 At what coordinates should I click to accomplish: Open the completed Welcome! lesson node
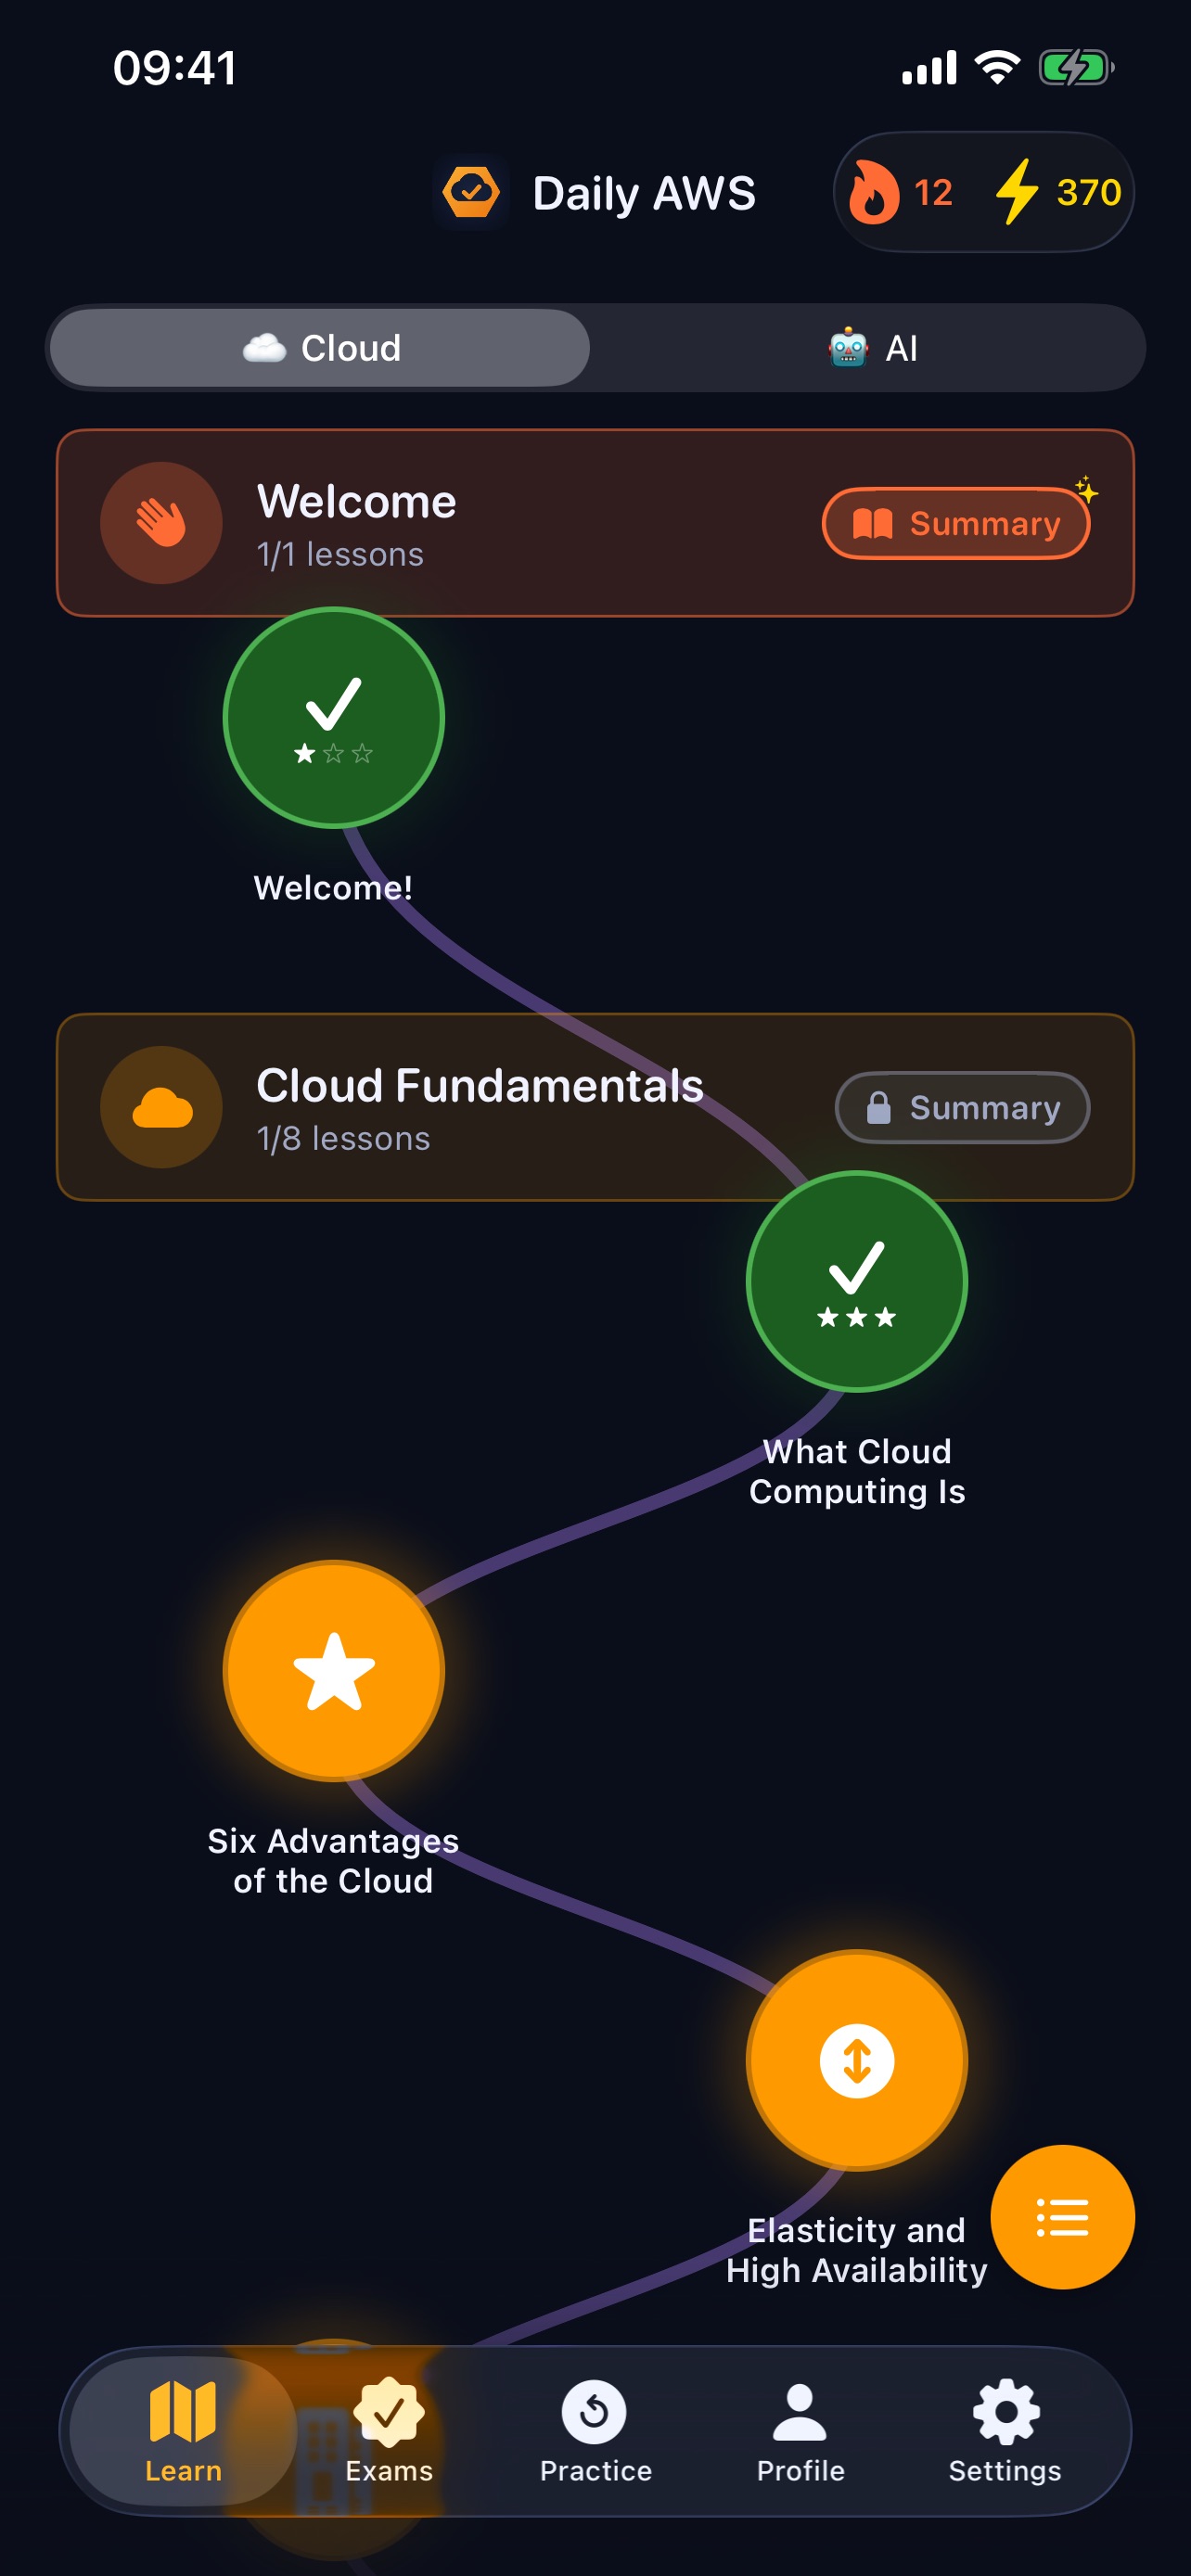coord(333,717)
